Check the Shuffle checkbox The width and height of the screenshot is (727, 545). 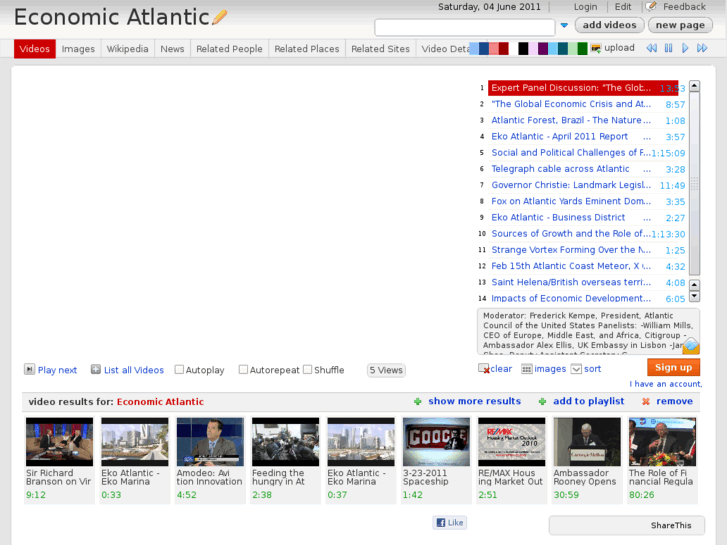(308, 370)
